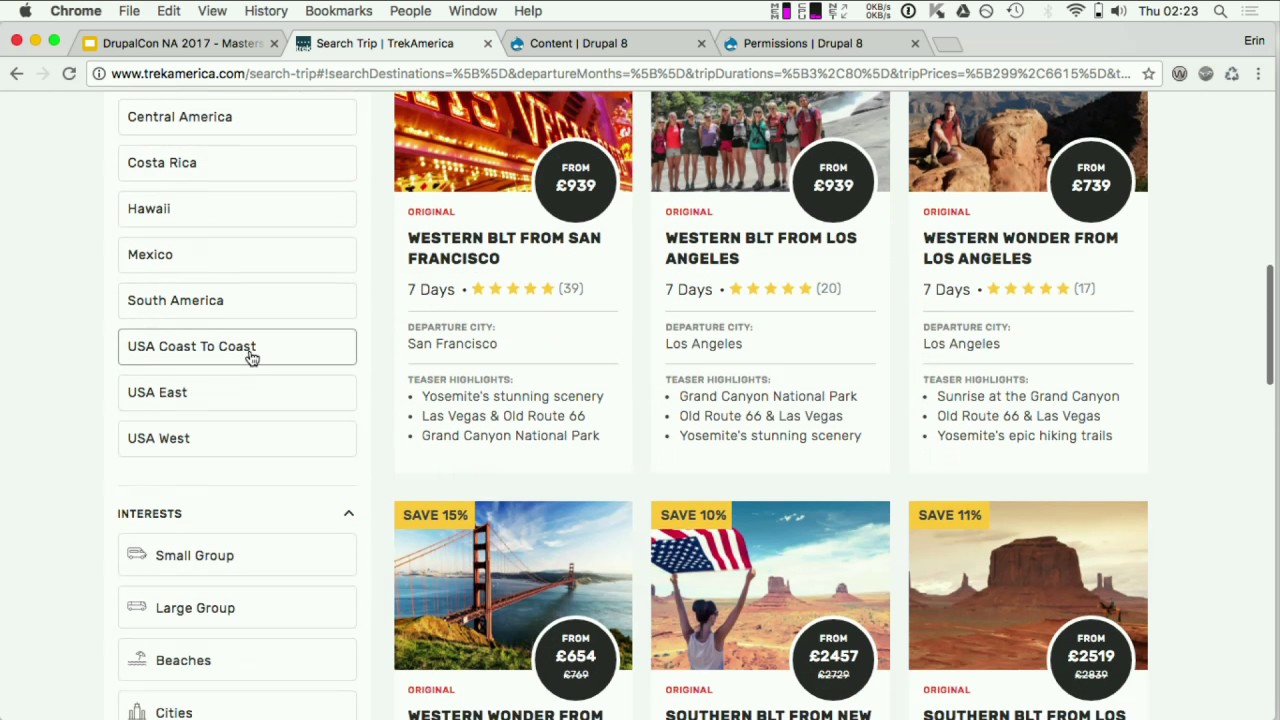Enable the Large Group interest filter
The image size is (1280, 720).
coord(237,608)
